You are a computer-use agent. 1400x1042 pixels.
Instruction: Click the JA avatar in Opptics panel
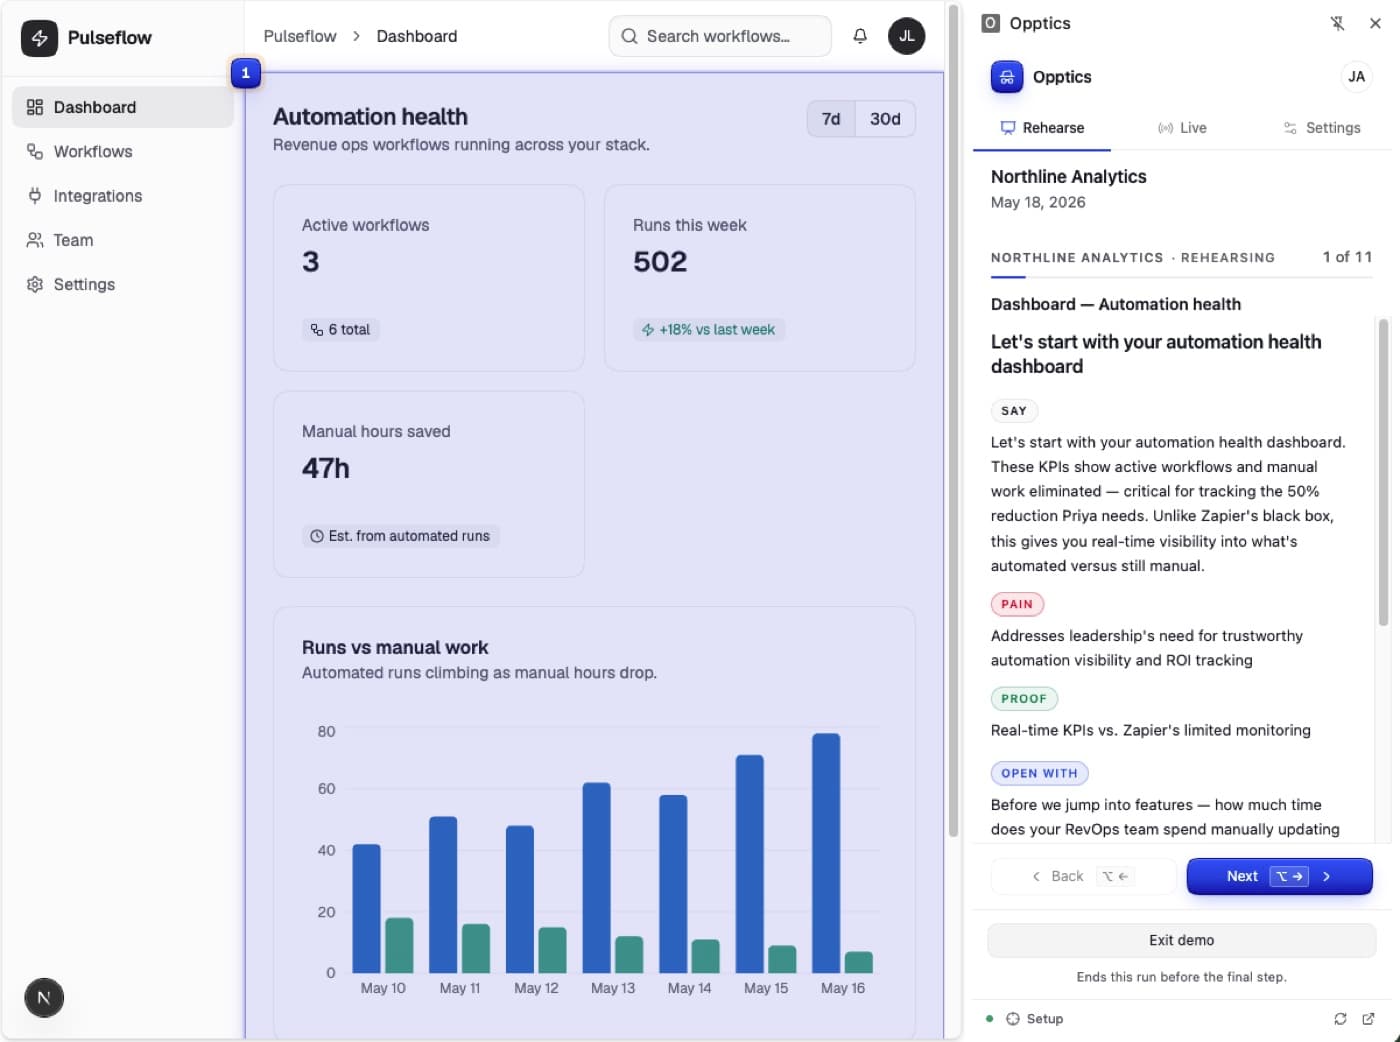tap(1356, 77)
